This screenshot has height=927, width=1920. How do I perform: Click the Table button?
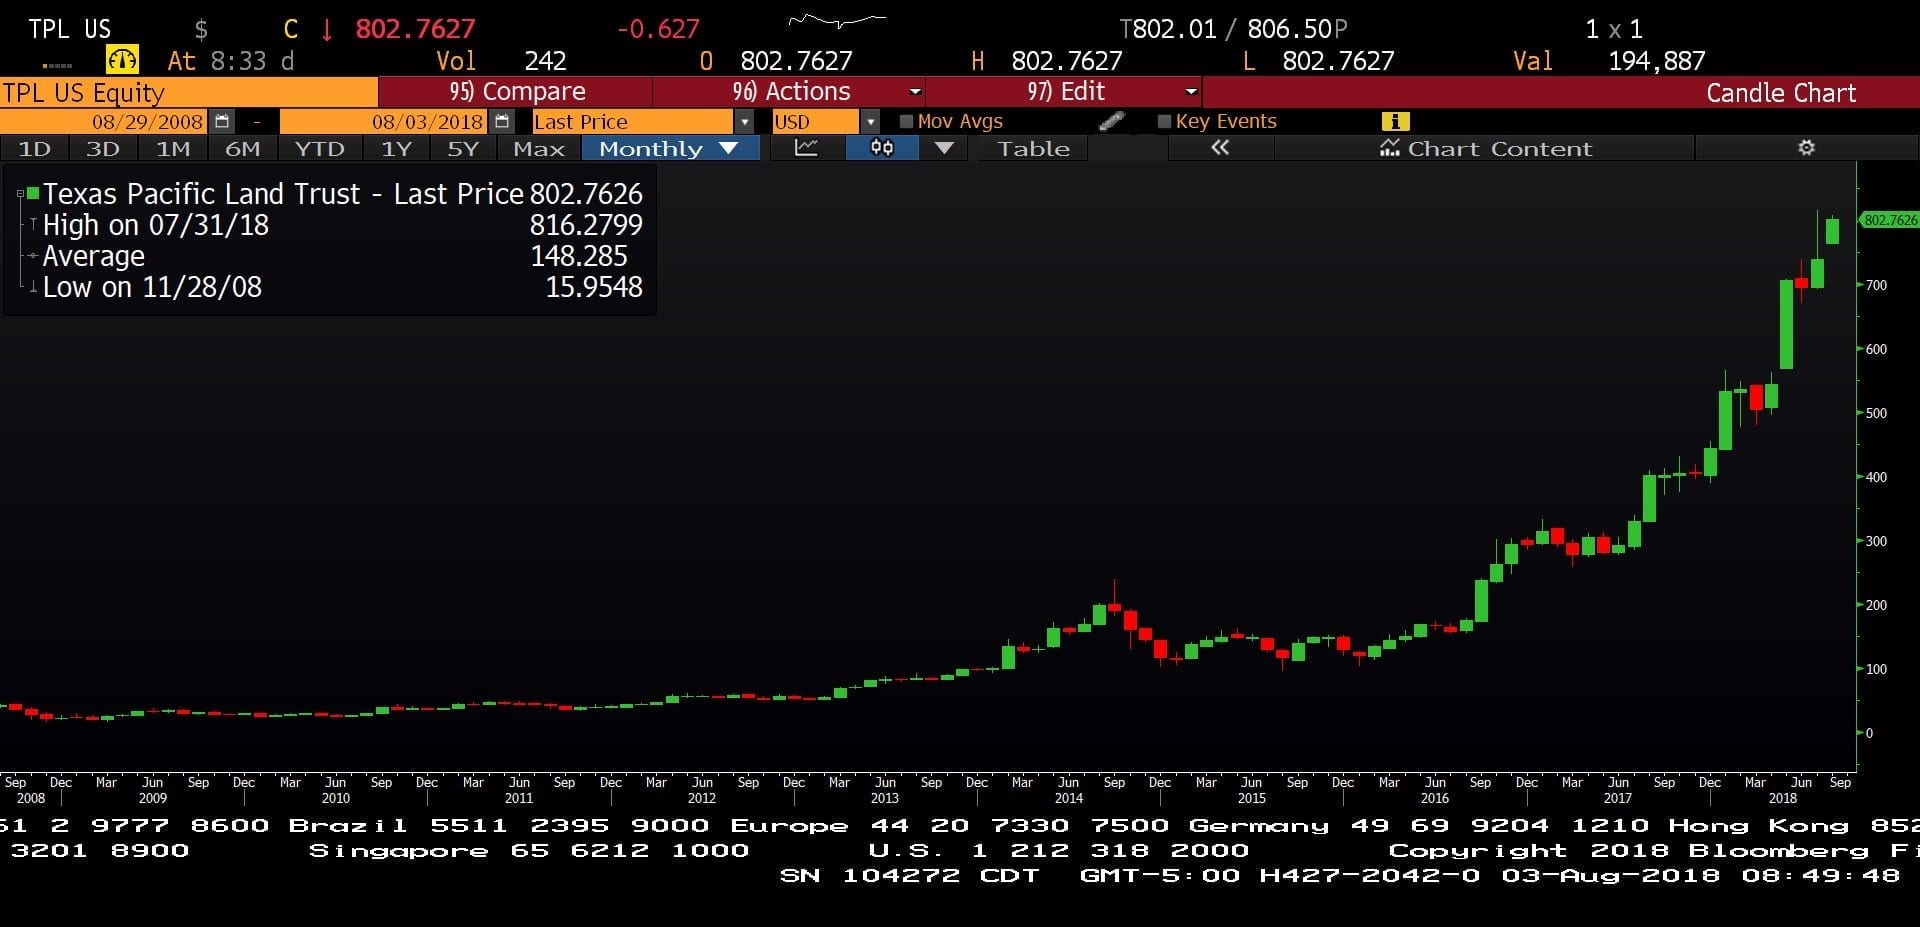pyautogui.click(x=1033, y=148)
